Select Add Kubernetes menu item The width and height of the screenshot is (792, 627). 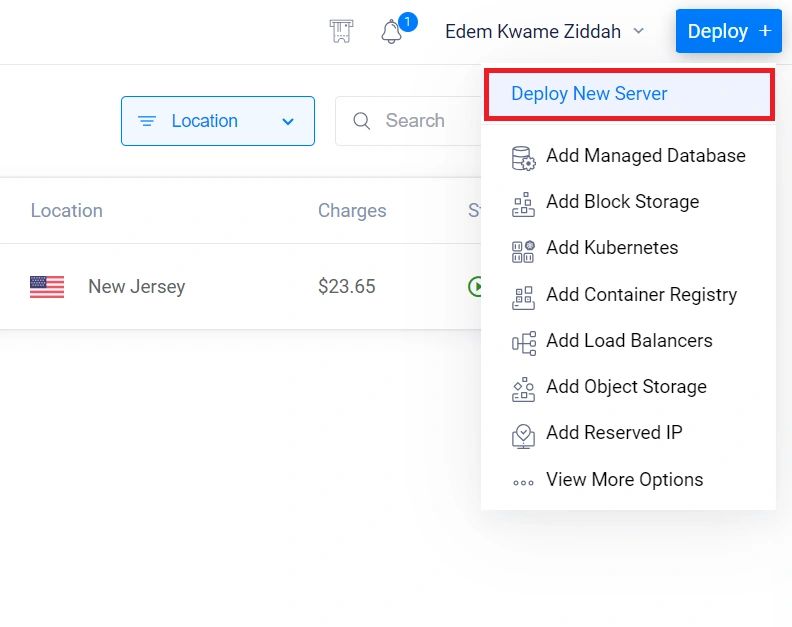[612, 248]
